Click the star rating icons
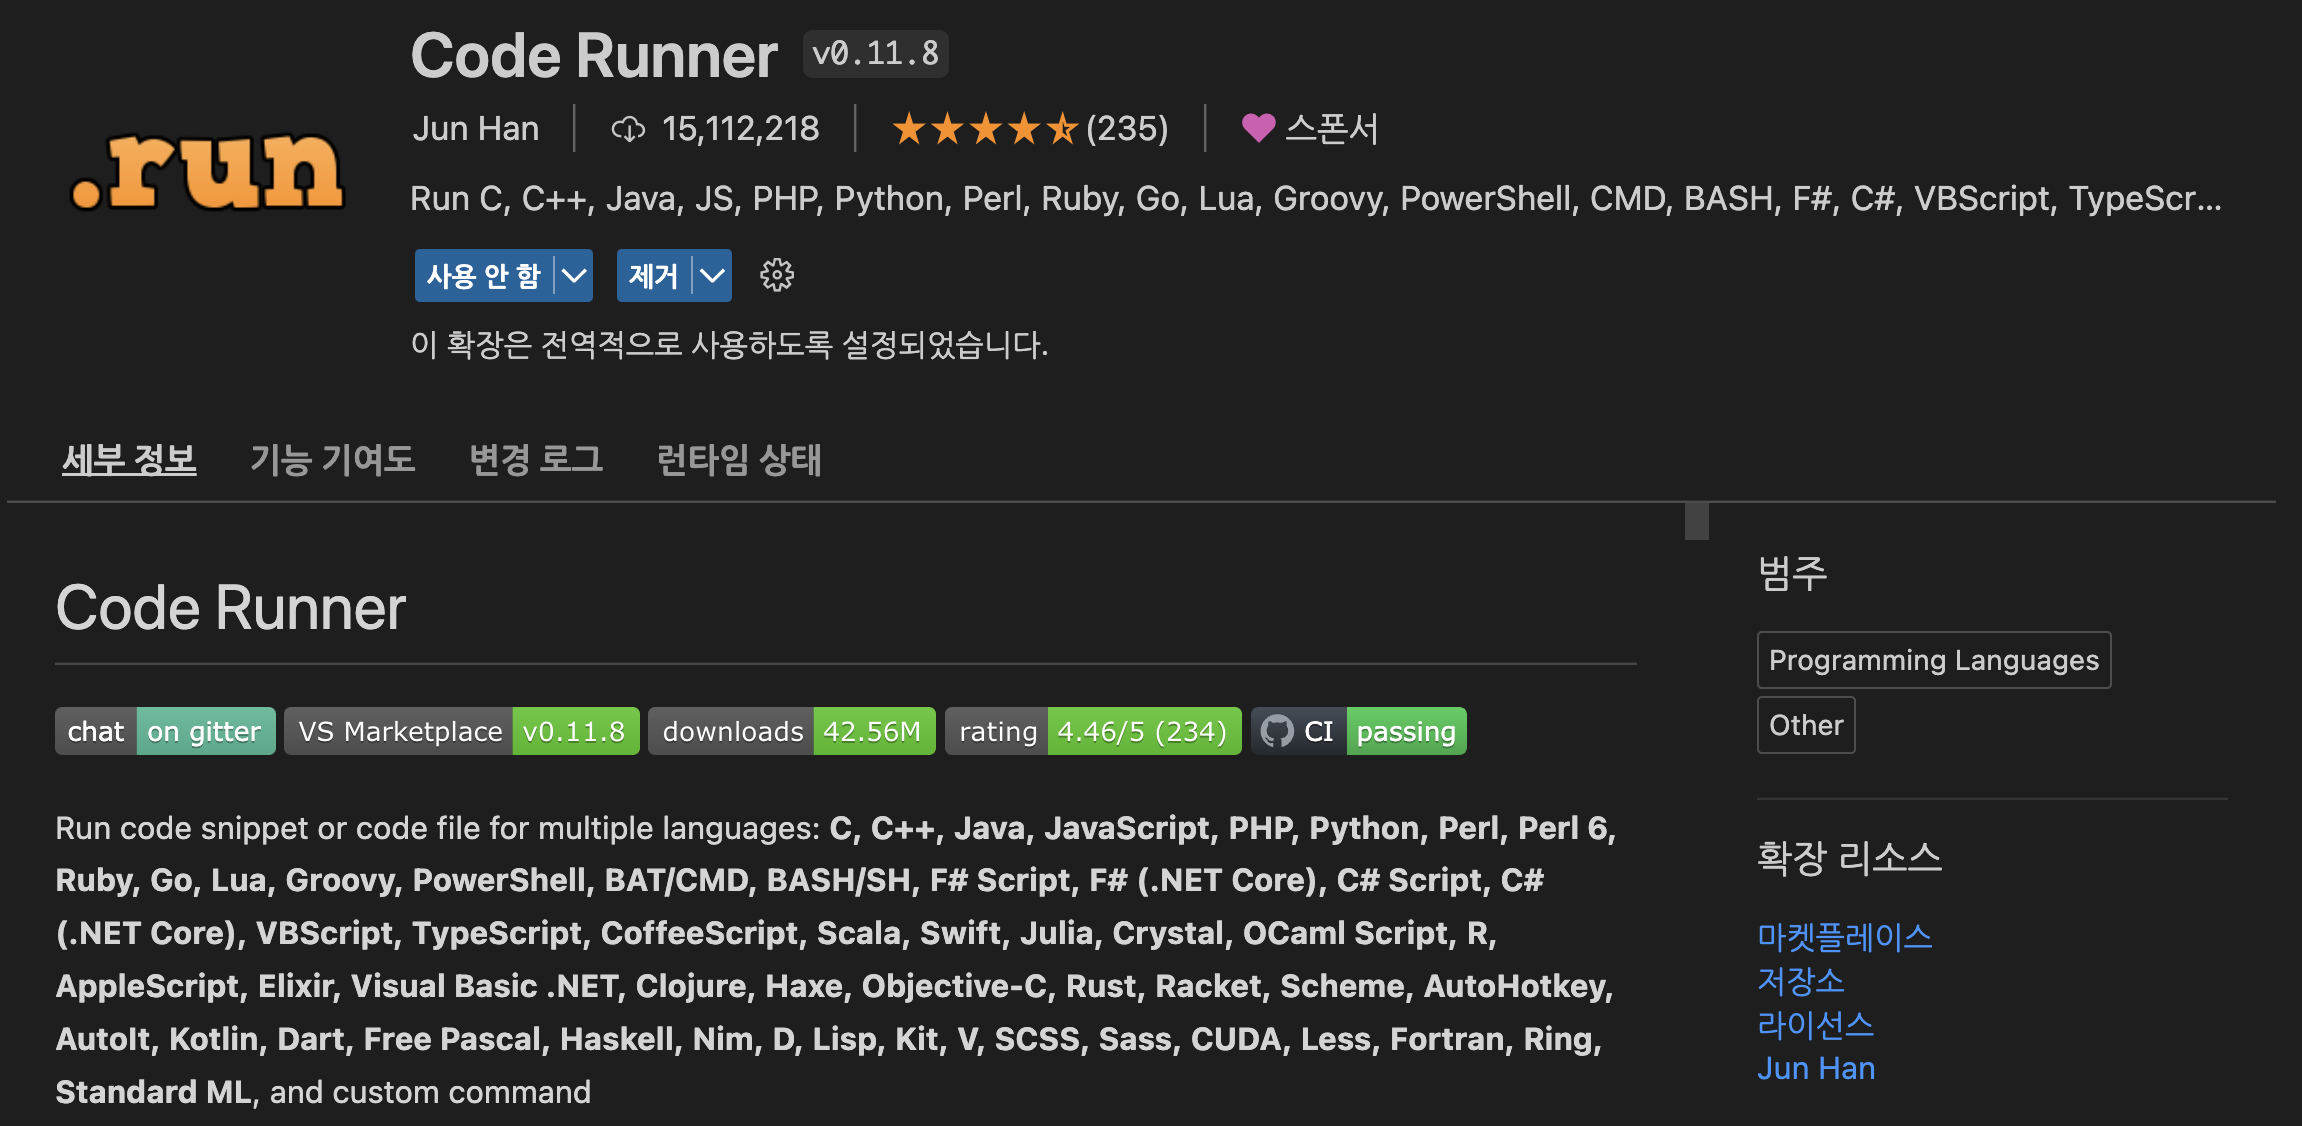 click(x=984, y=129)
